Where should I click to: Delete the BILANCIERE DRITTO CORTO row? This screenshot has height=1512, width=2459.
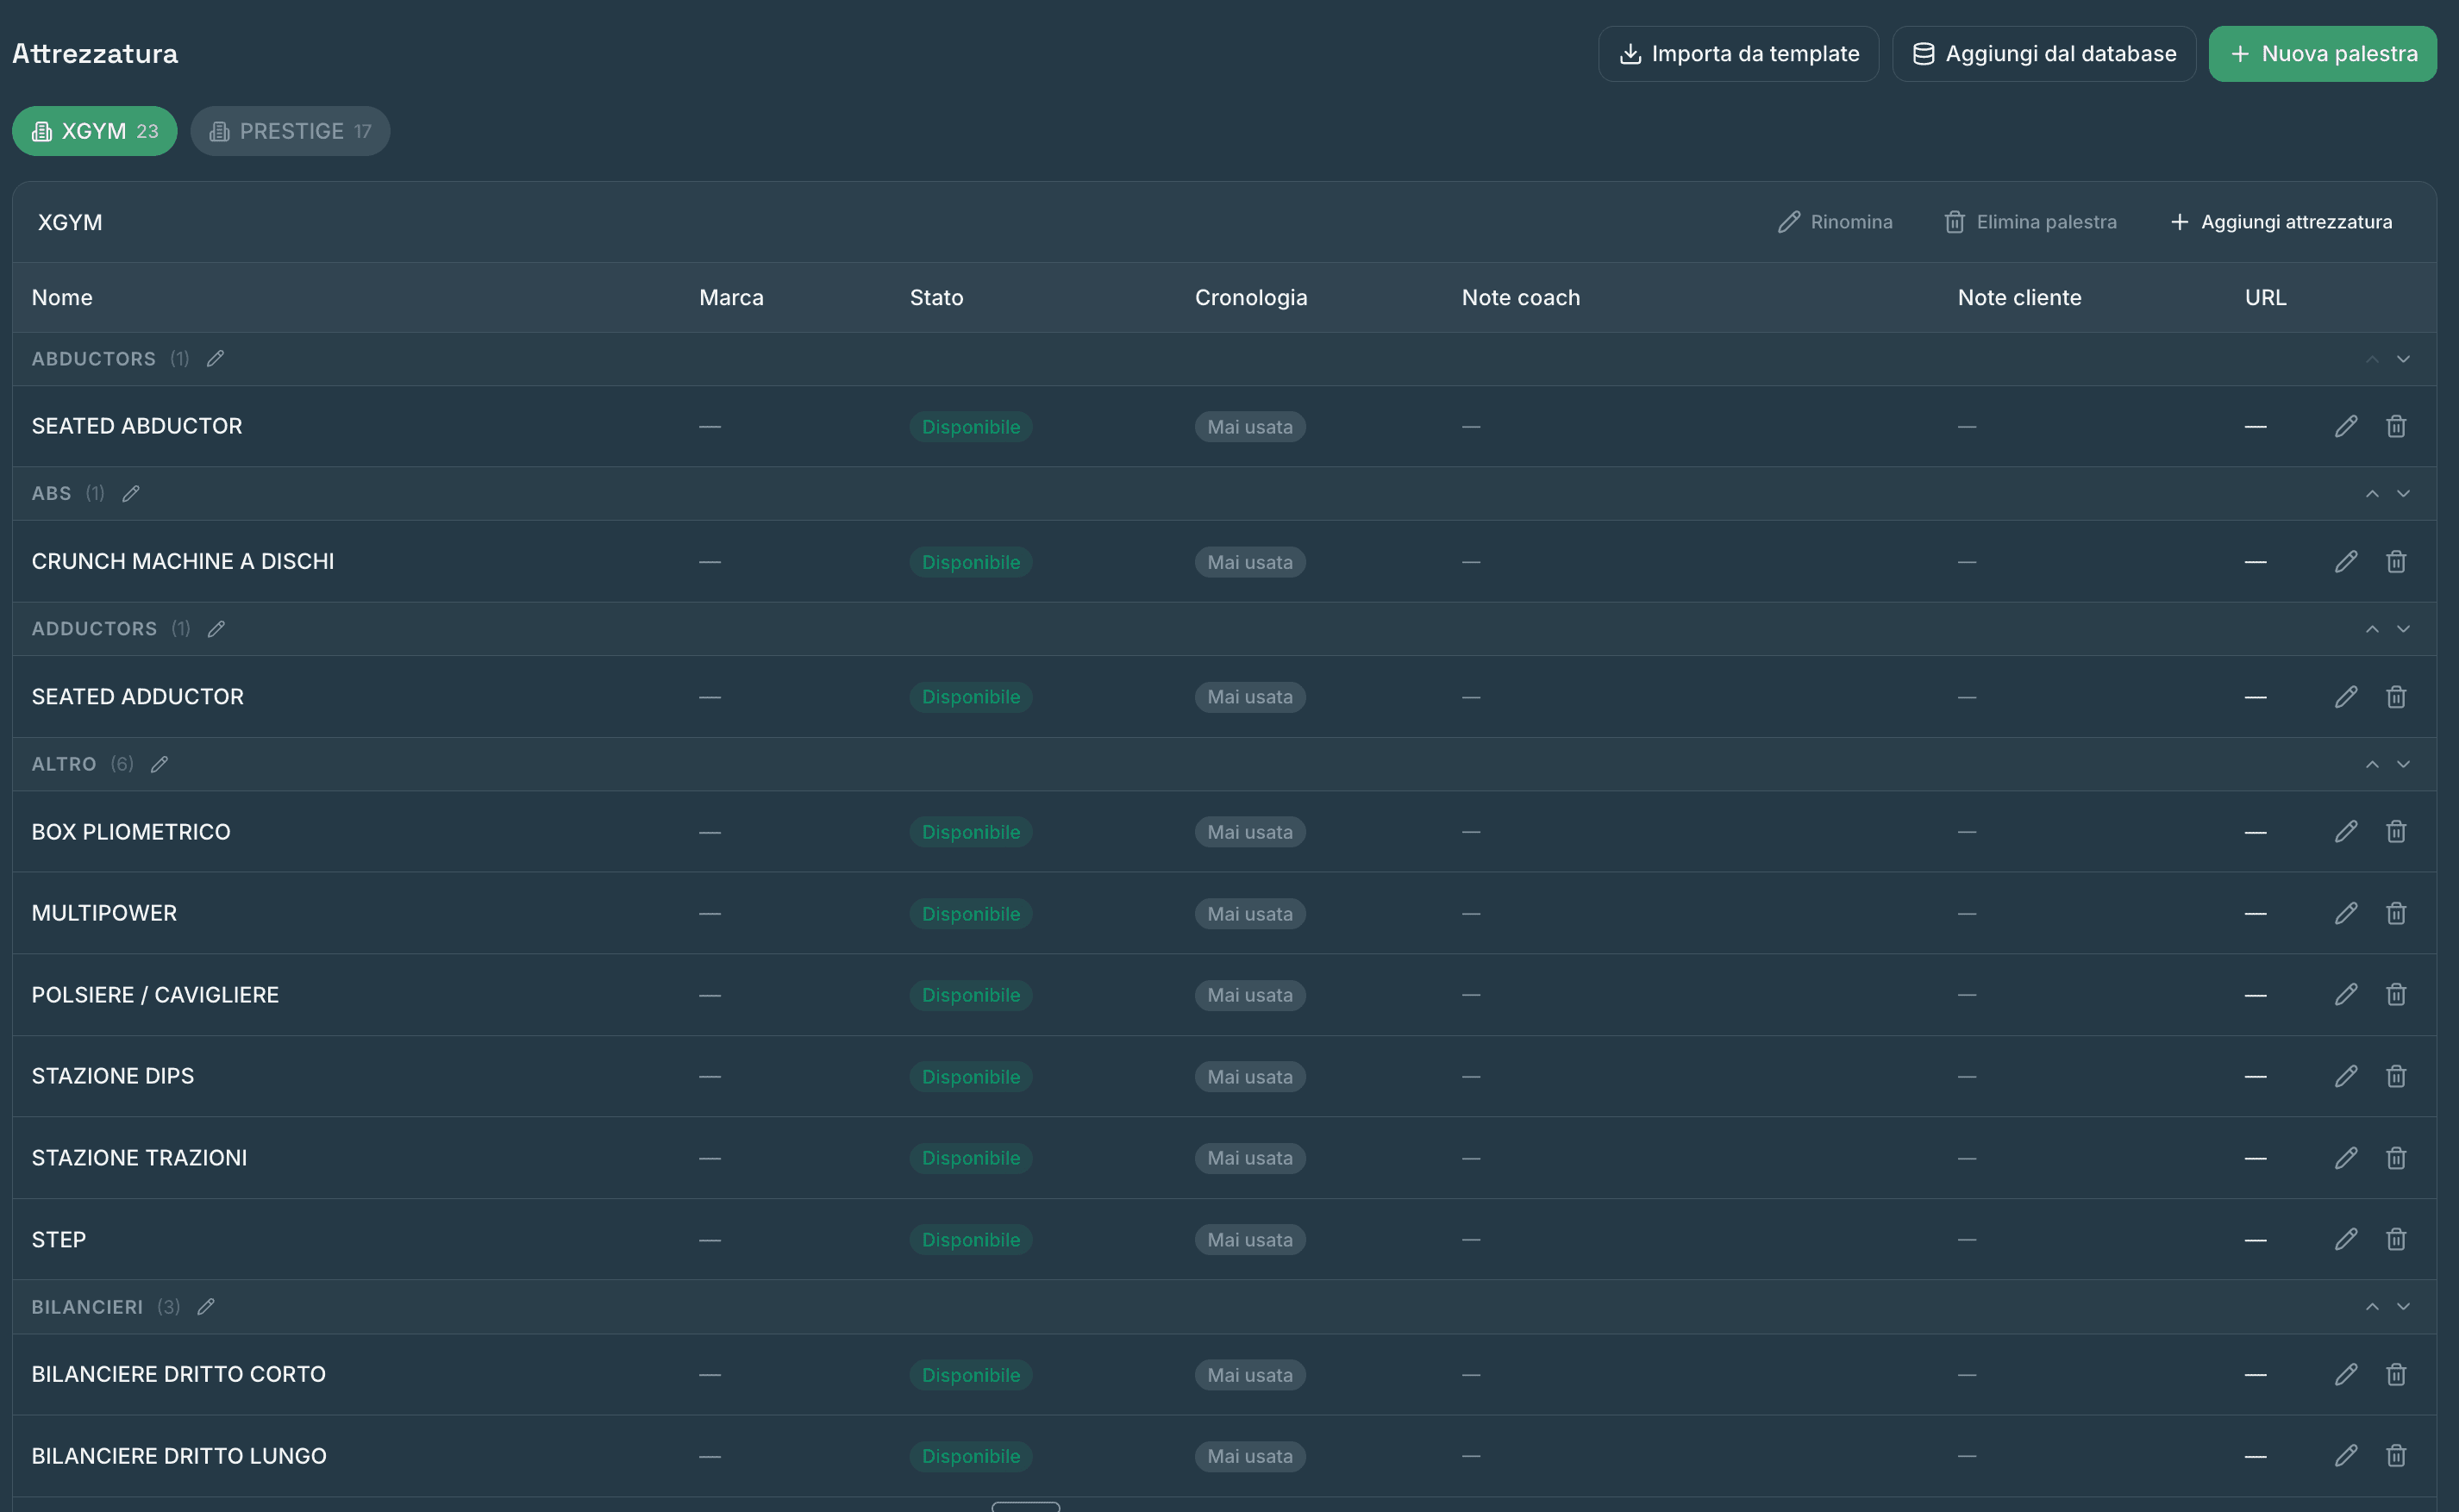coord(2396,1374)
